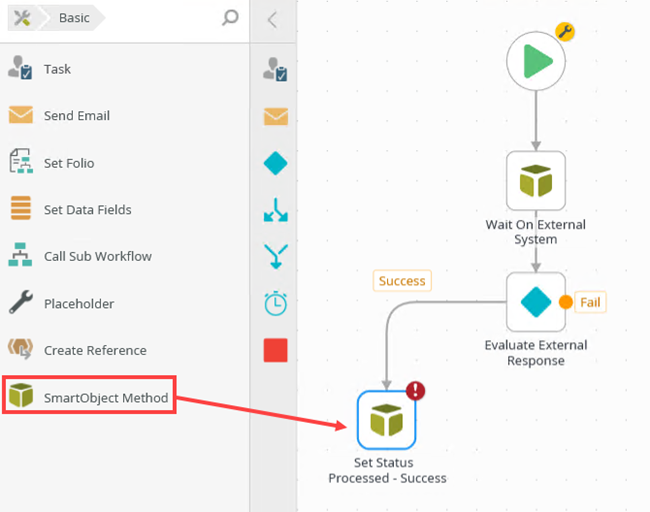Select the Create Reference icon

point(20,348)
